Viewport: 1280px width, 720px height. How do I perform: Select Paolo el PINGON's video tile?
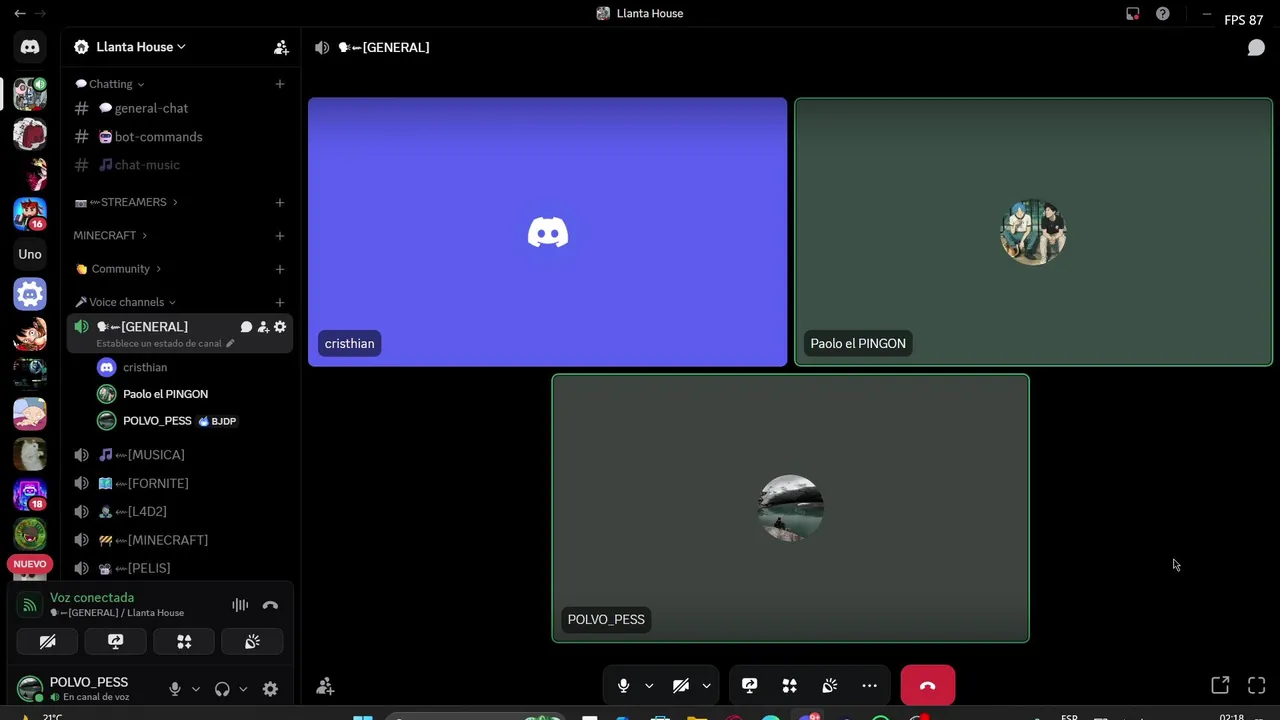(1033, 232)
